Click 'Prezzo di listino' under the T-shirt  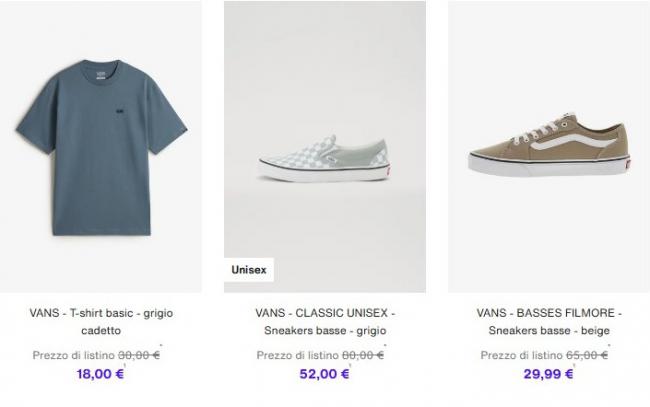73,355
